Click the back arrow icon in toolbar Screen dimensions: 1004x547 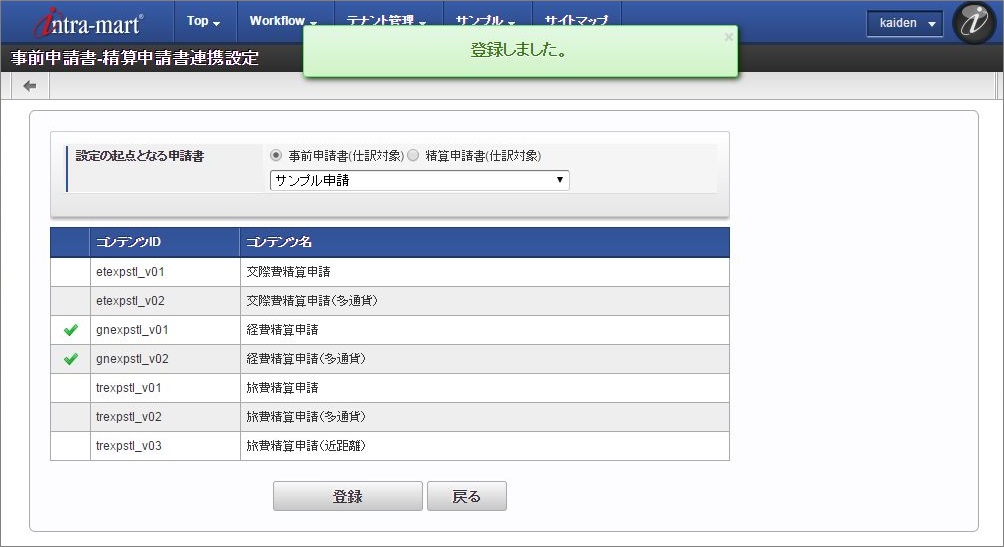(x=29, y=86)
